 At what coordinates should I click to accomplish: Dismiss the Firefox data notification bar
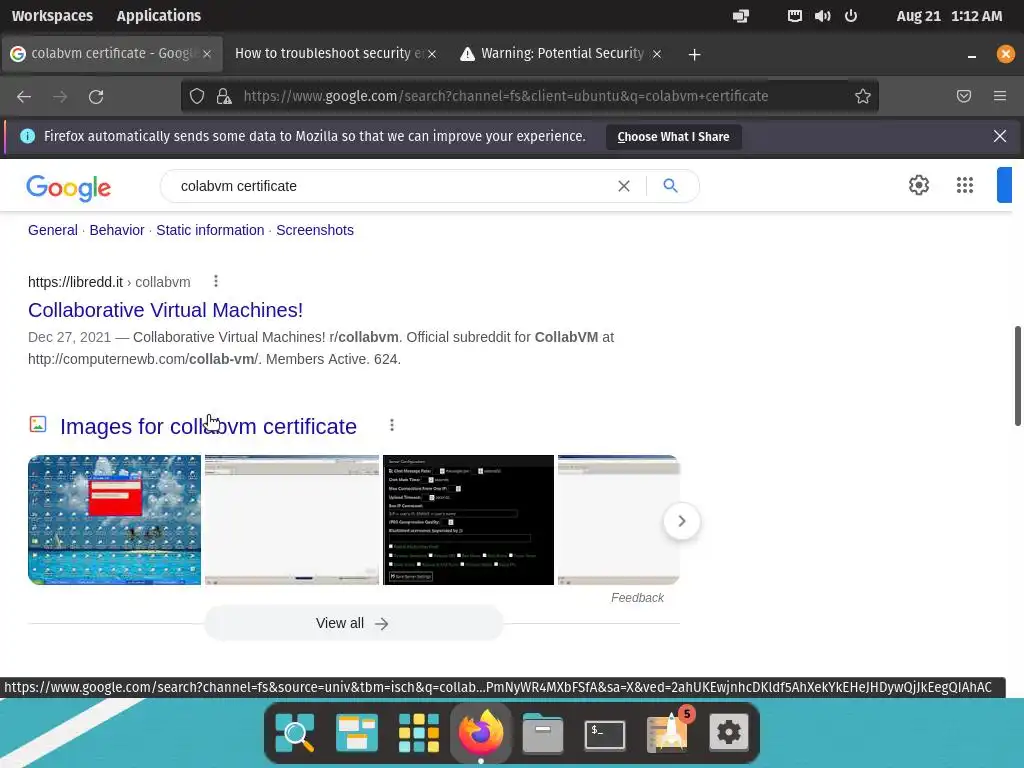click(999, 136)
